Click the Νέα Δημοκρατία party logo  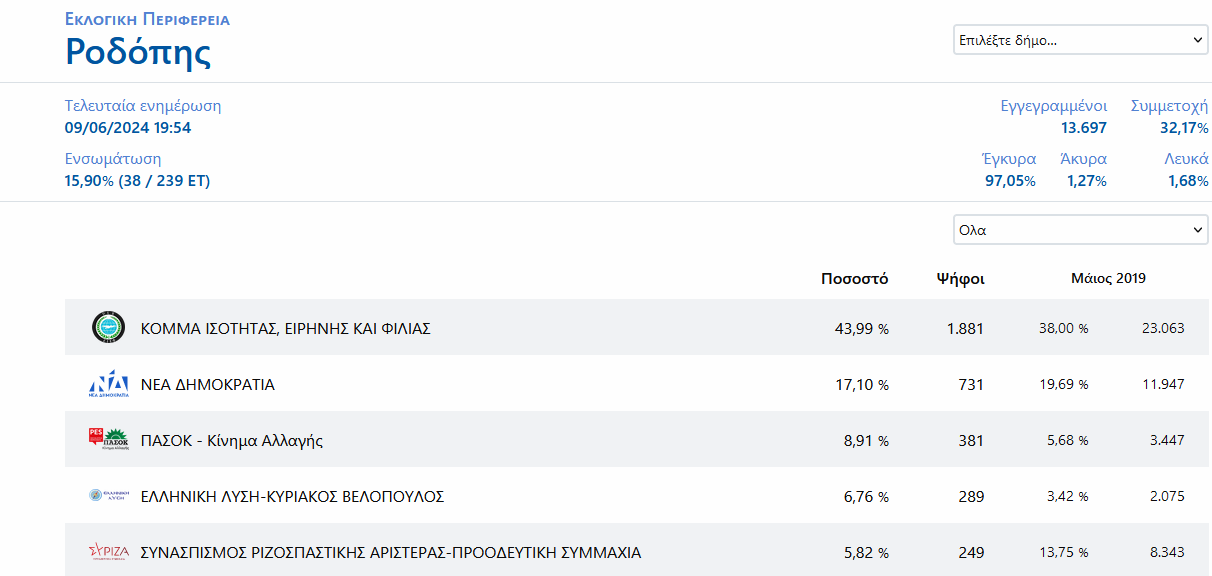(108, 384)
